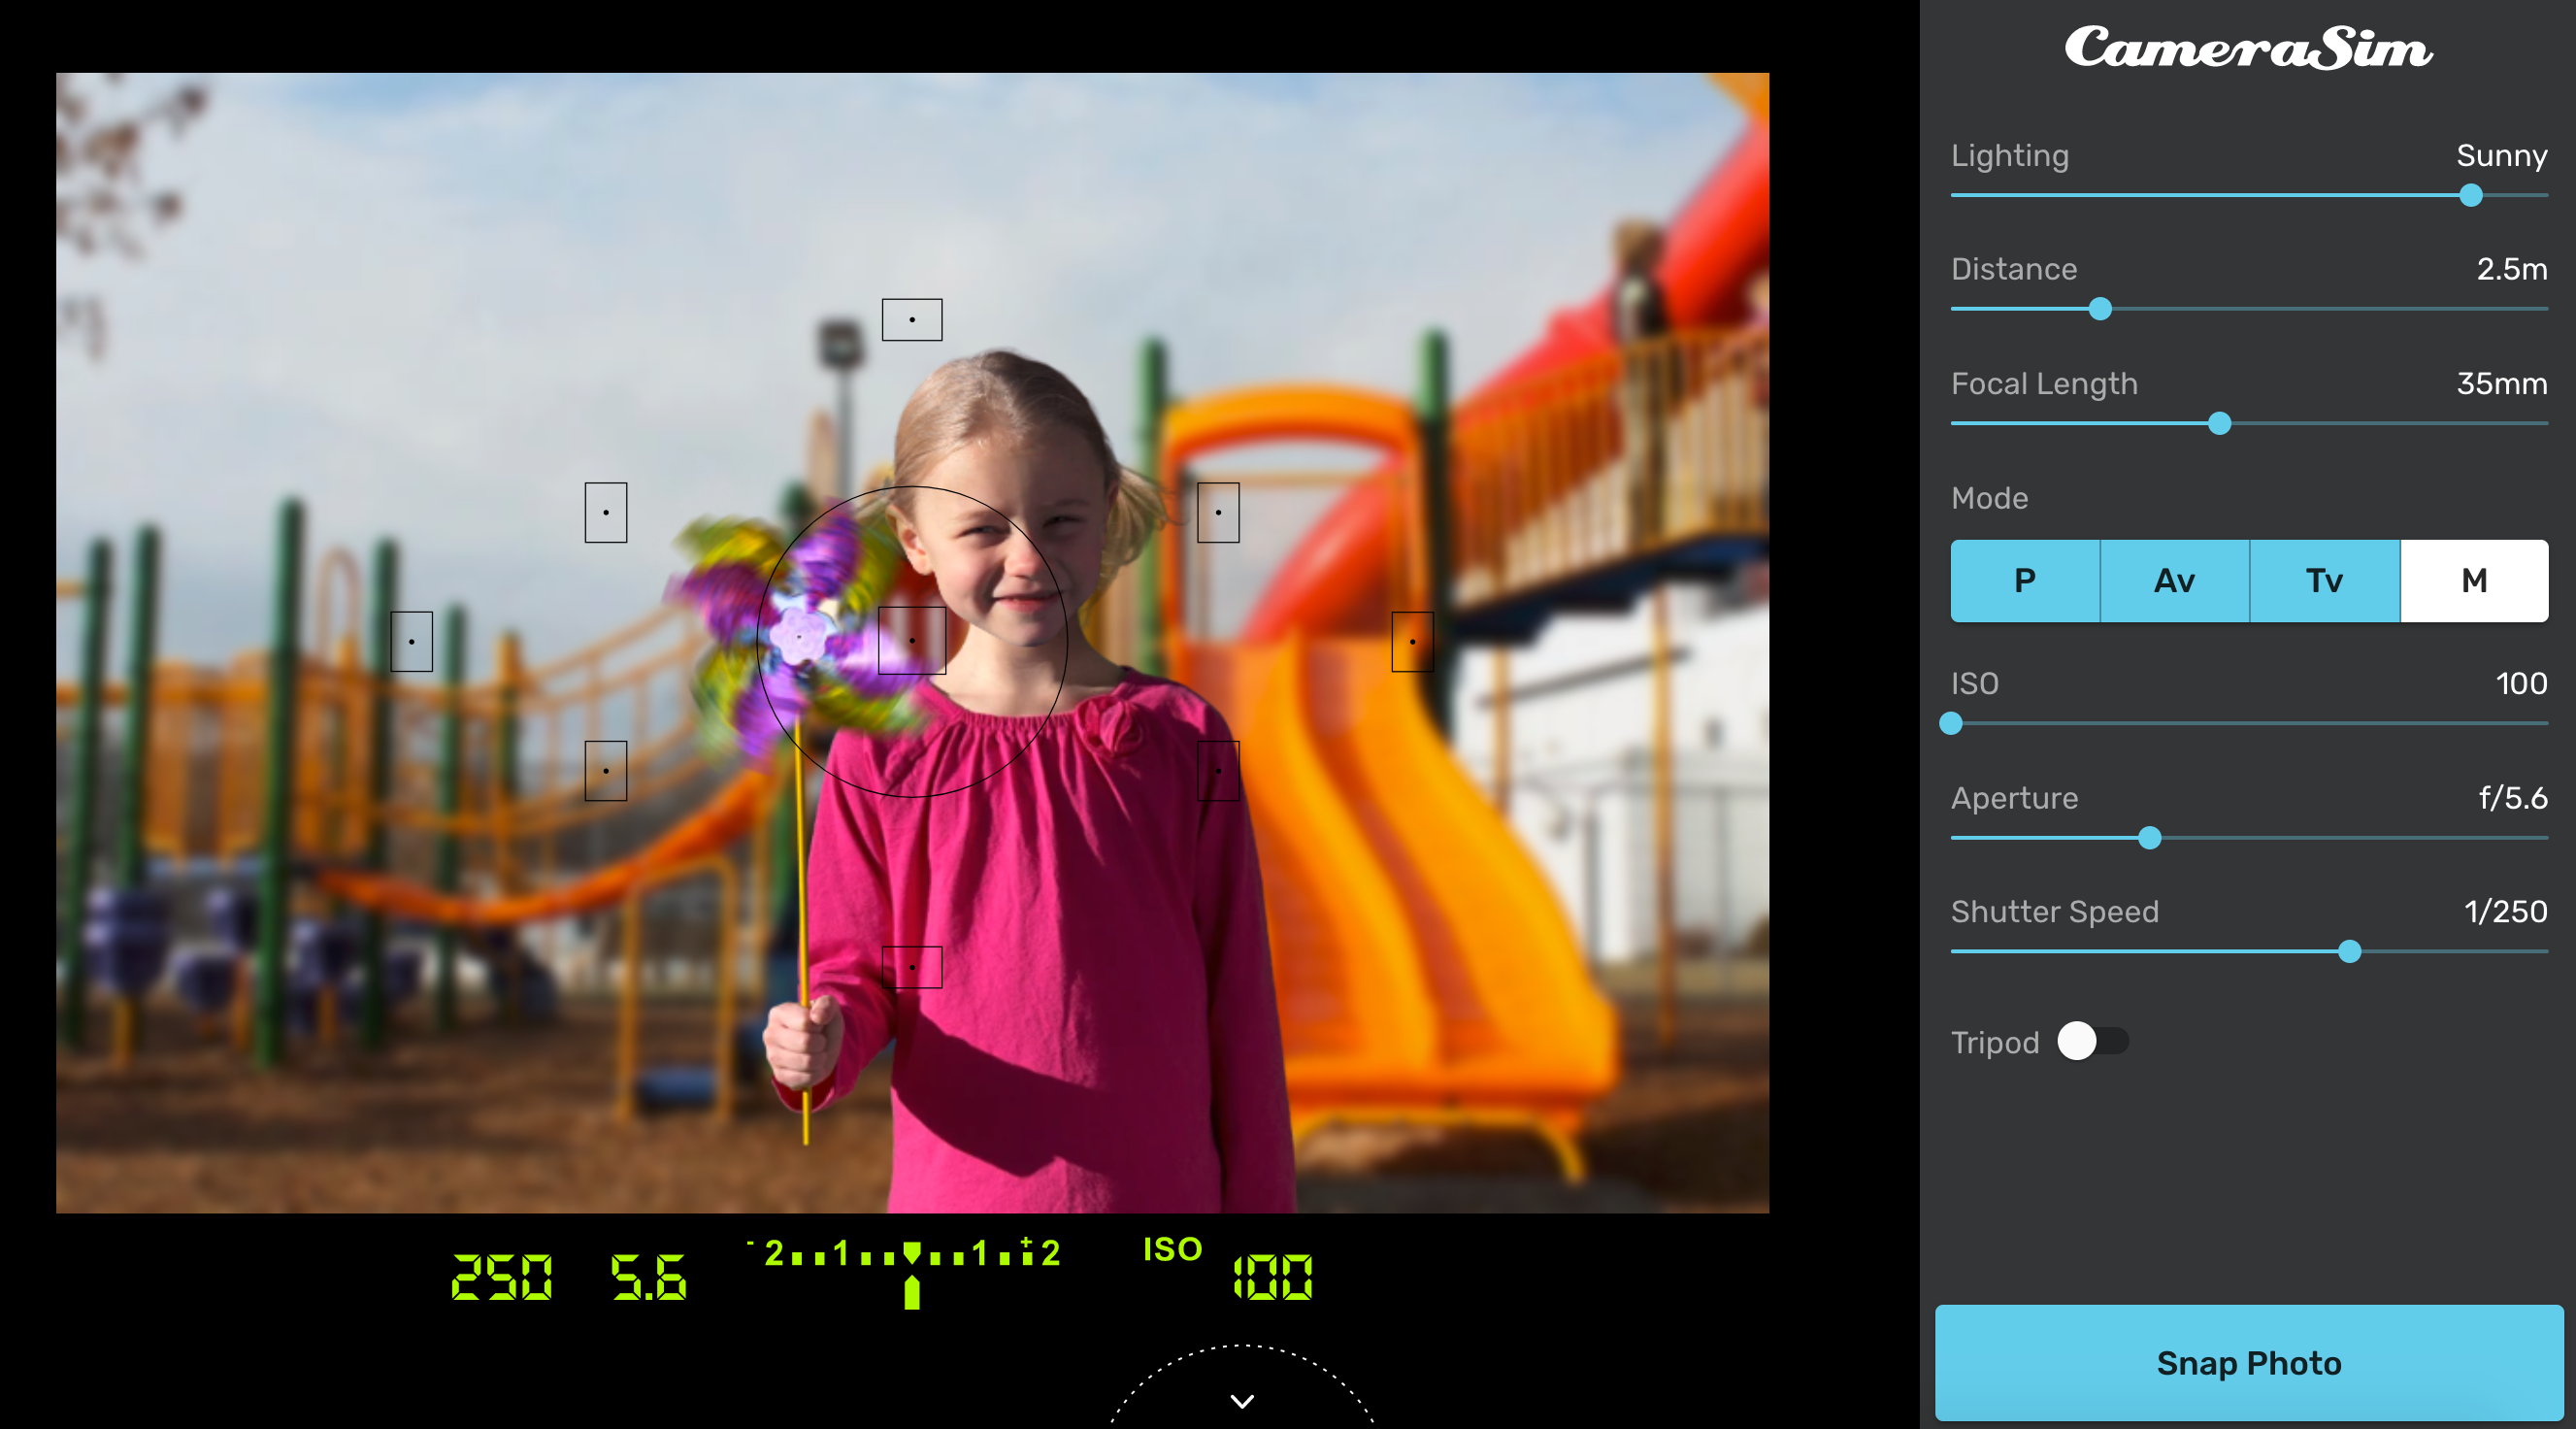Select M manual mode

(x=2473, y=581)
